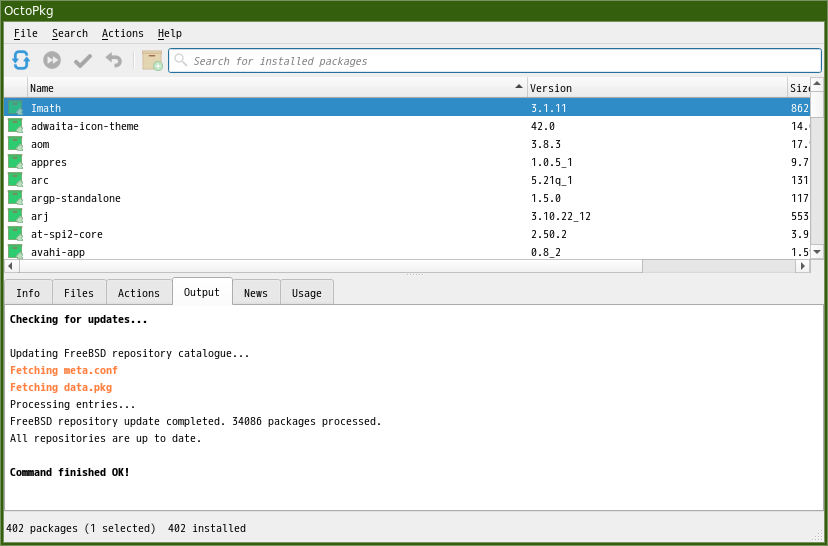
Task: Select the argp-standalone package name
Action: point(76,198)
